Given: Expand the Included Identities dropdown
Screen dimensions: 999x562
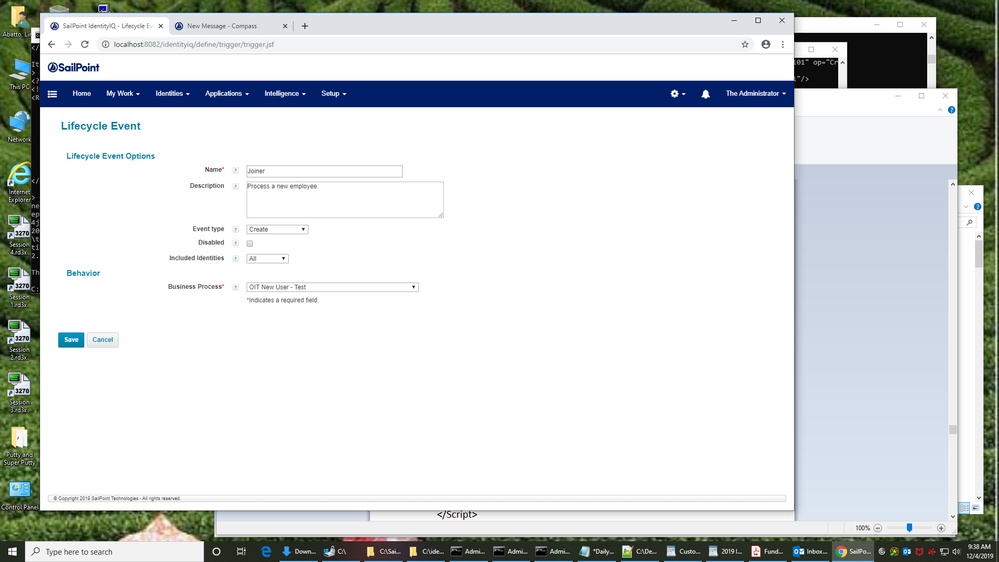Looking at the screenshot, I should (x=267, y=259).
